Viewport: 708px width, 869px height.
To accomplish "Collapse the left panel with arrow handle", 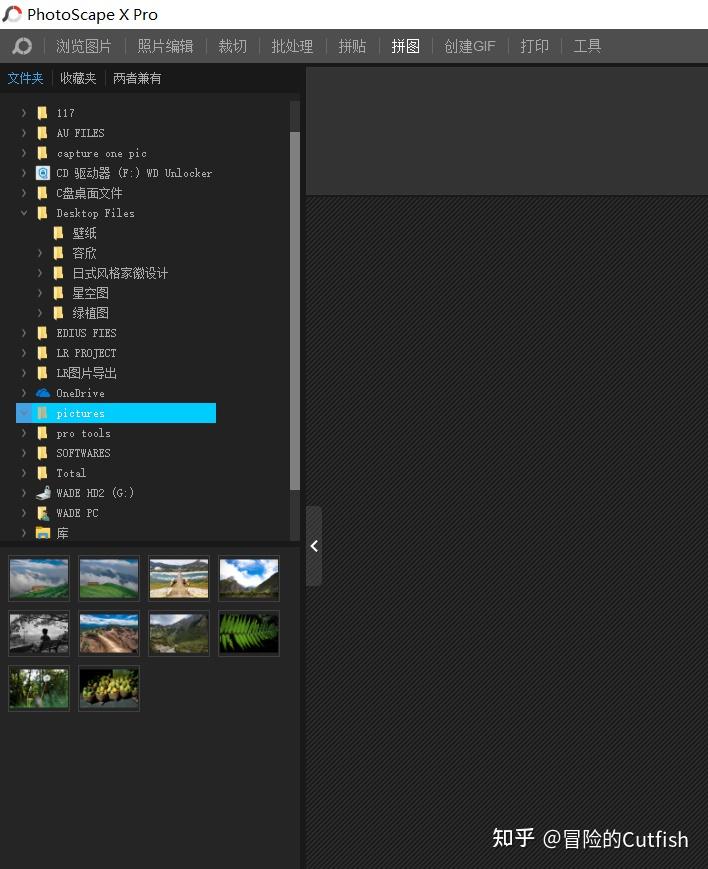I will coord(314,546).
